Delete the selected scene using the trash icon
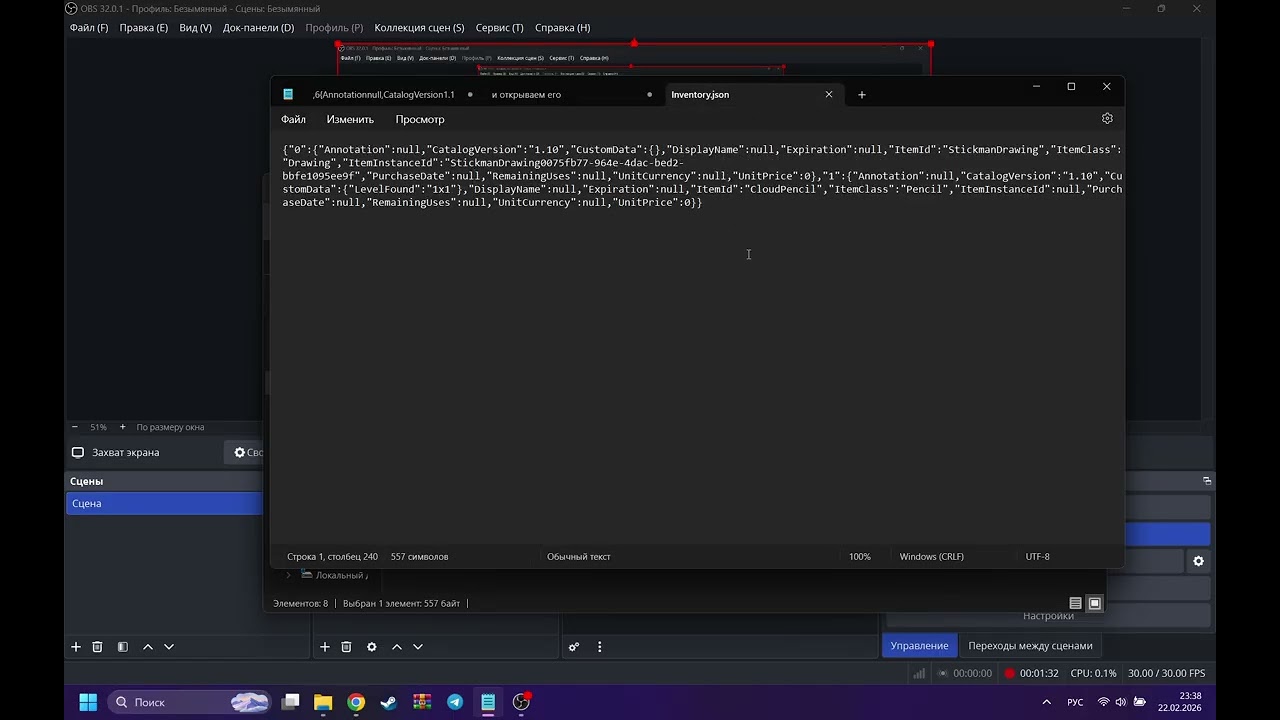Image resolution: width=1280 pixels, height=720 pixels. click(x=97, y=647)
